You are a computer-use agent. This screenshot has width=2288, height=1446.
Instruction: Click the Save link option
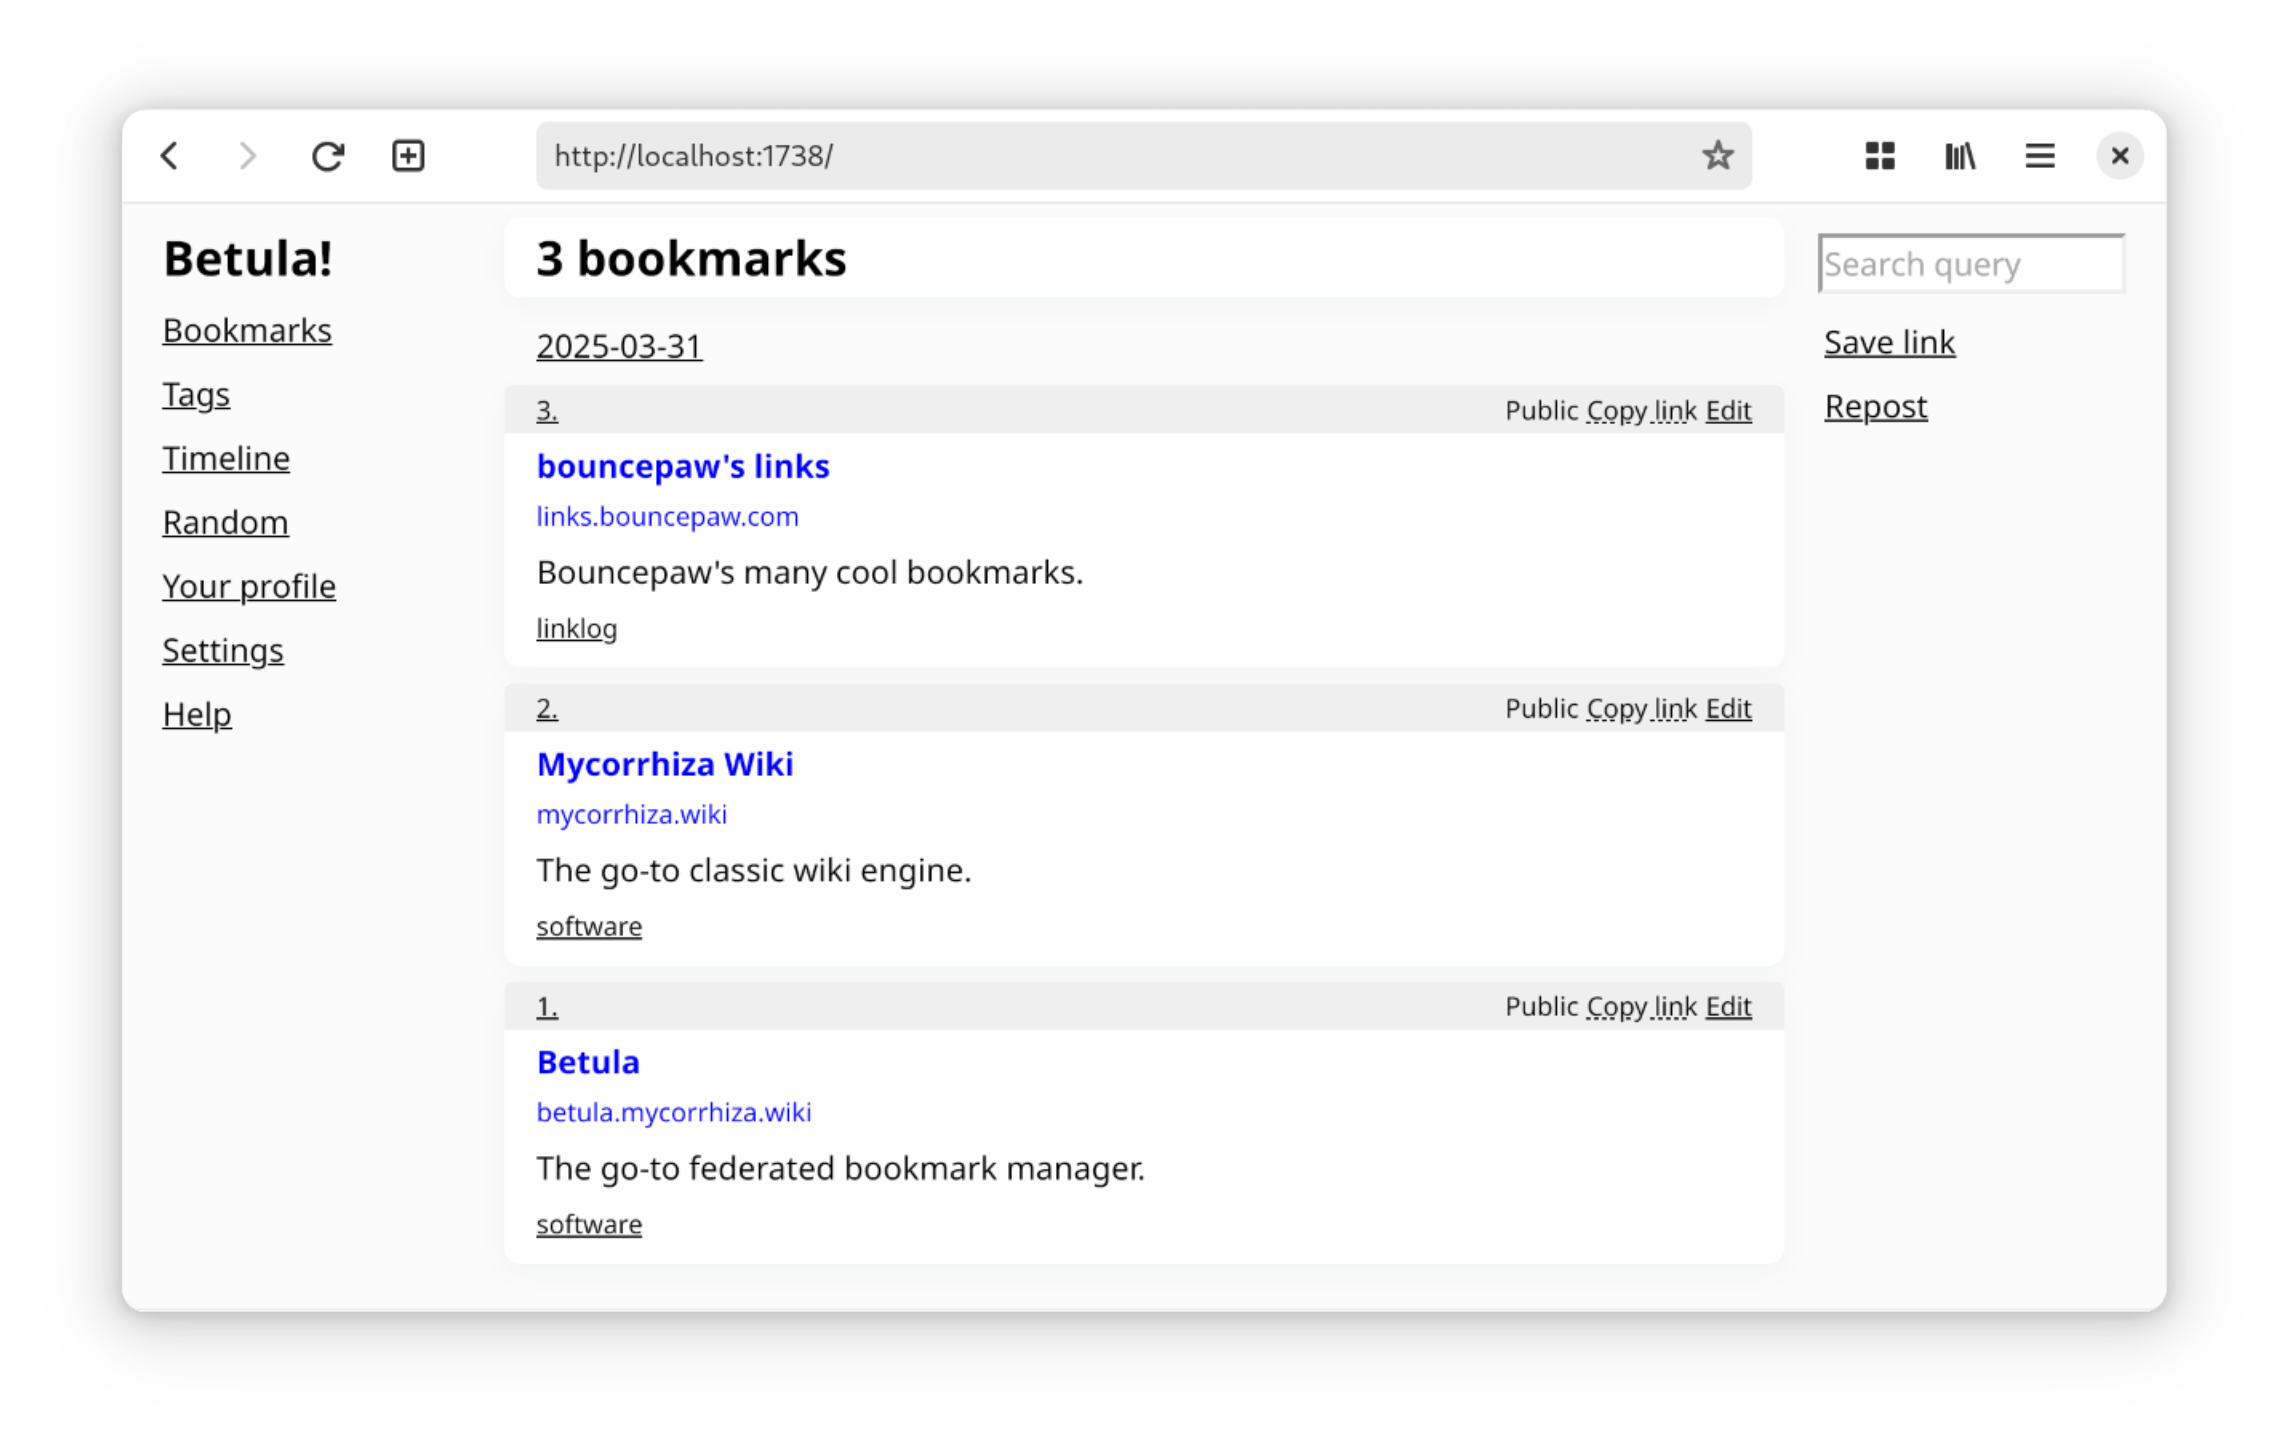click(1888, 343)
